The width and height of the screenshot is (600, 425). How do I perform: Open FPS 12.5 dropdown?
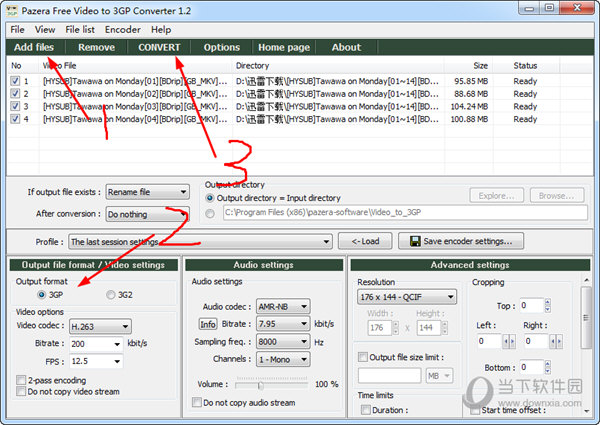click(96, 361)
